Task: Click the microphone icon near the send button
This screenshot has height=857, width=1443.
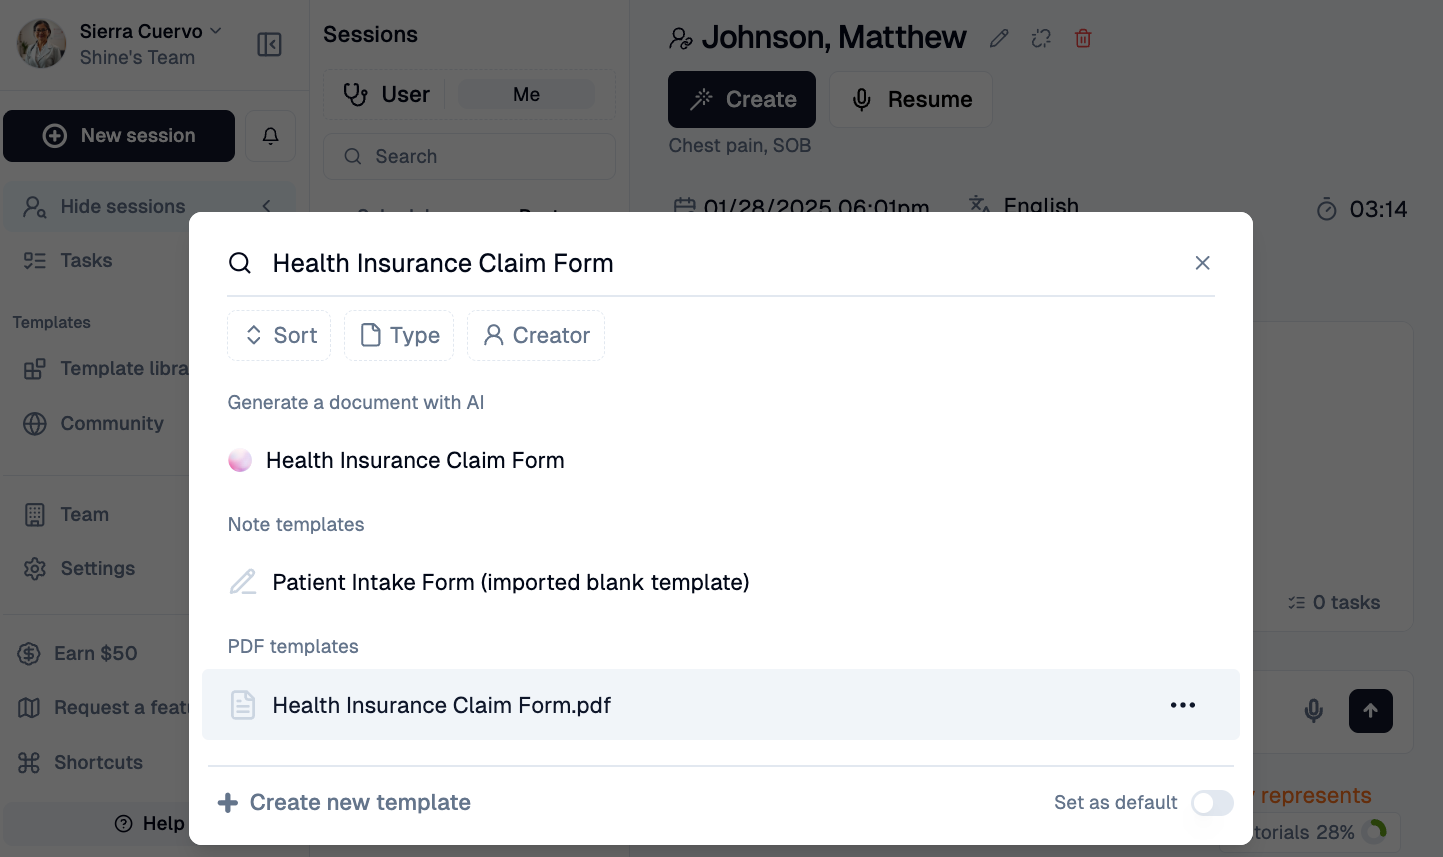Action: point(1313,711)
